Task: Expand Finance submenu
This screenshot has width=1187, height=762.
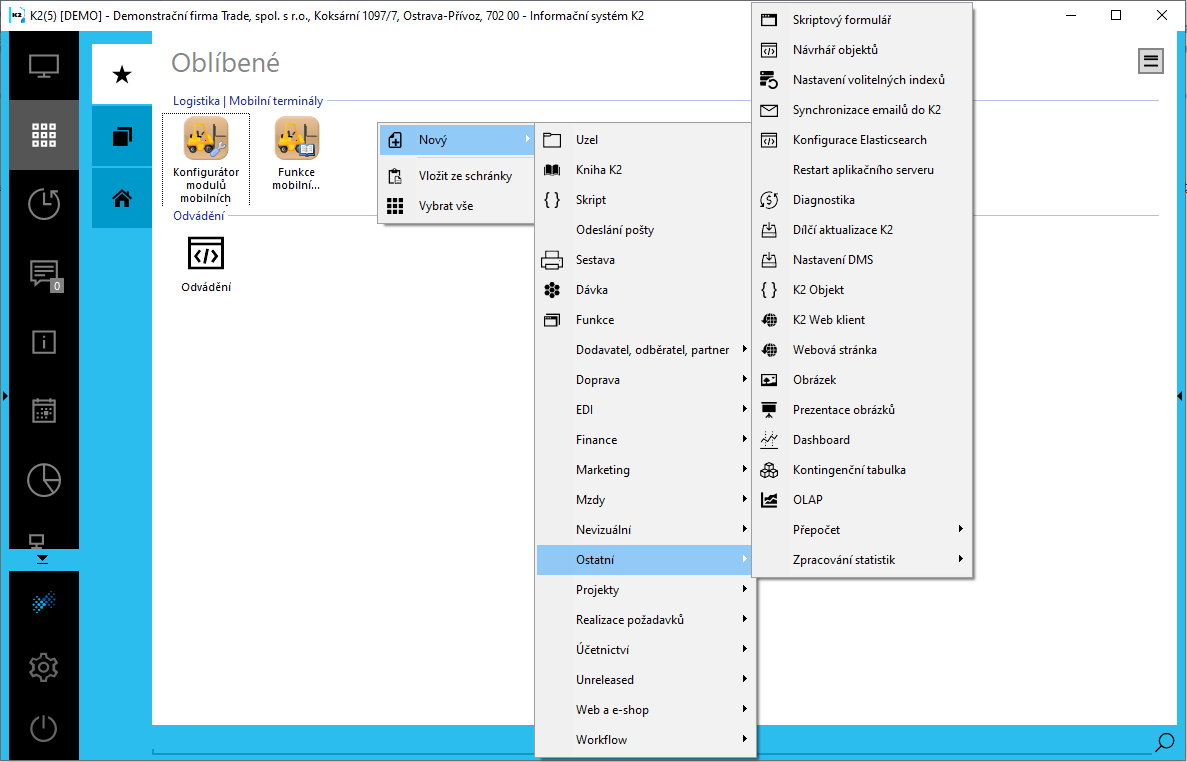Action: [643, 440]
